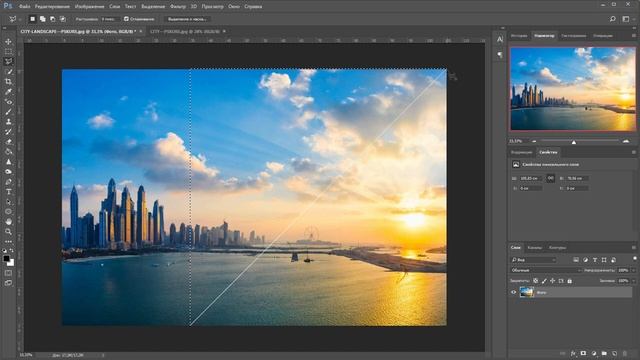The image size is (640, 360).
Task: Select the Rectangular Marquee tool
Action: (x=8, y=52)
